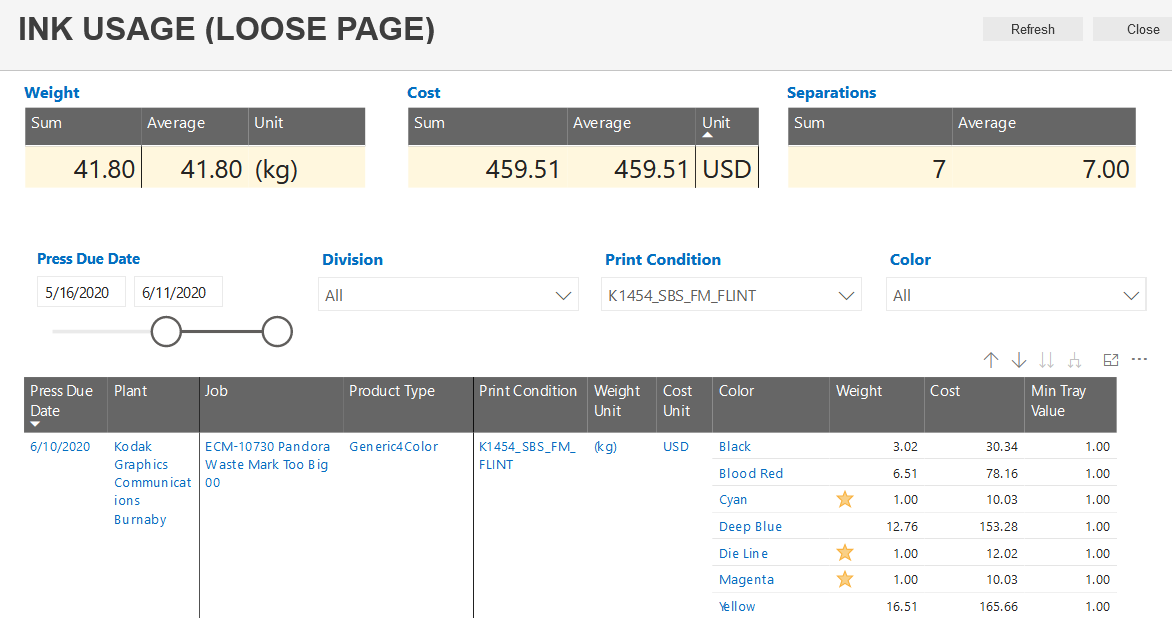This screenshot has height=631, width=1172.
Task: Click the drill up arrow icon
Action: (991, 360)
